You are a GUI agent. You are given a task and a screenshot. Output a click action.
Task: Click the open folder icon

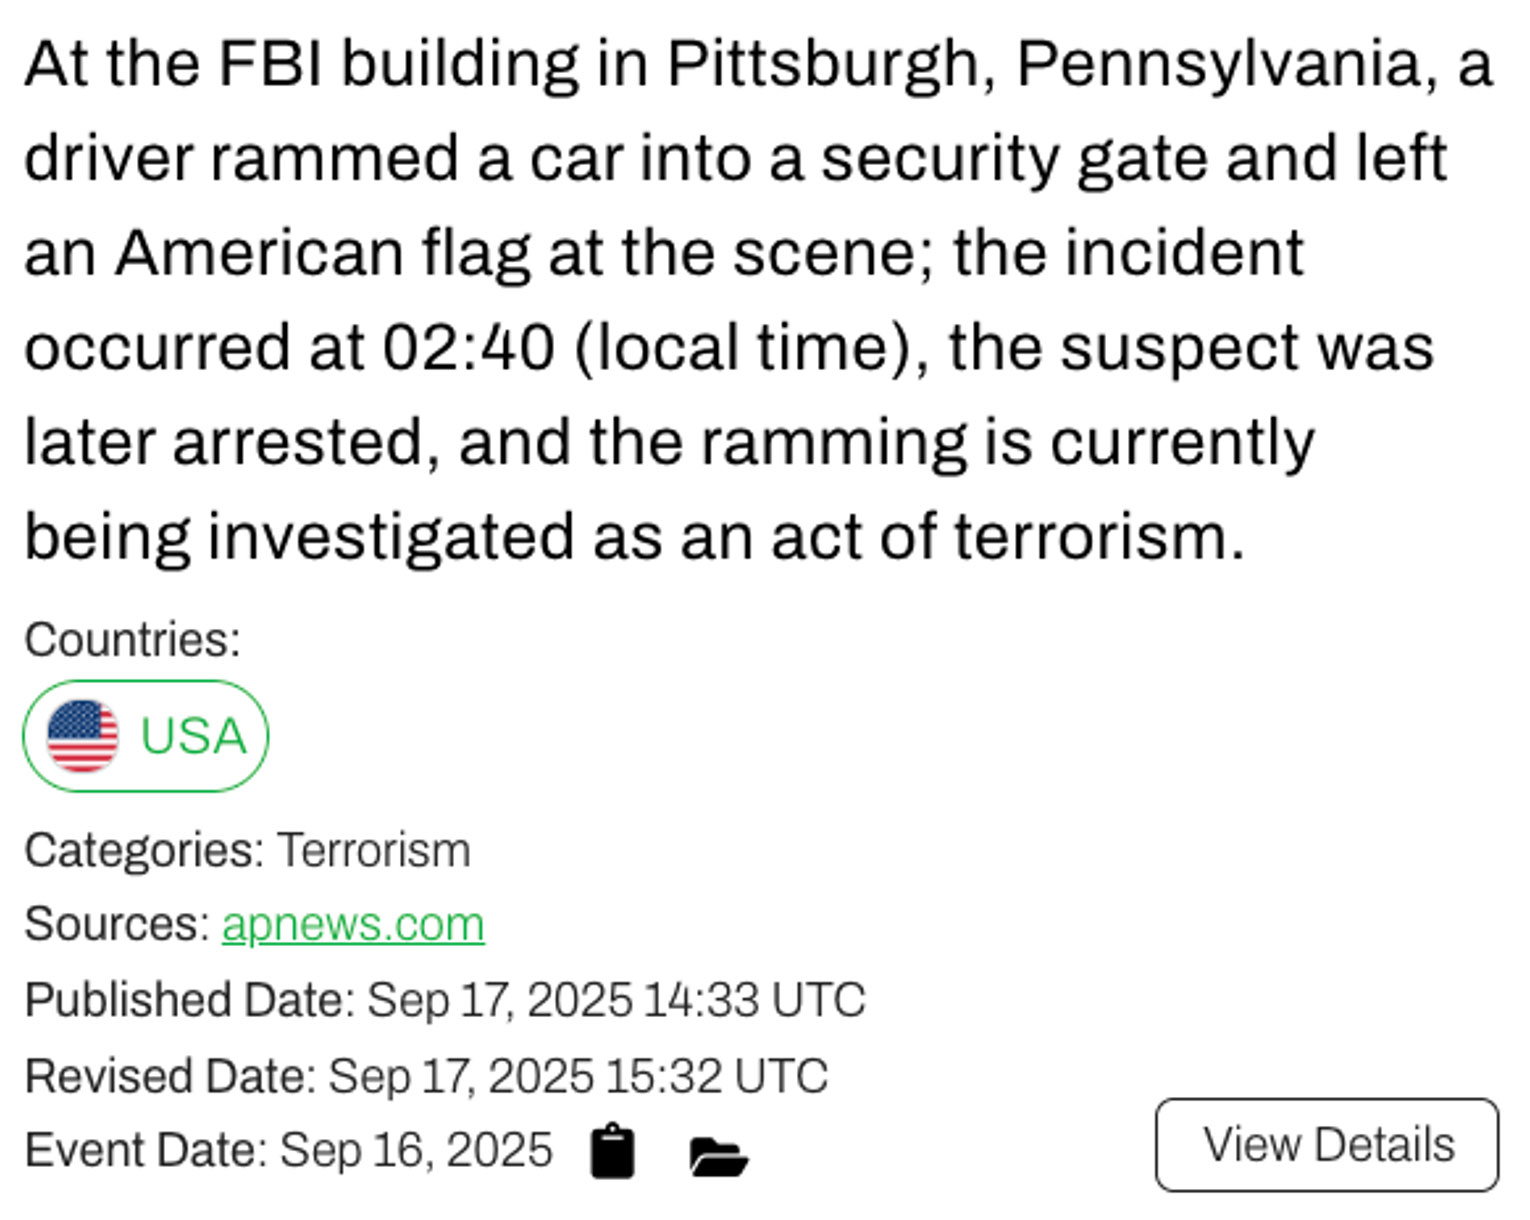click(718, 1156)
